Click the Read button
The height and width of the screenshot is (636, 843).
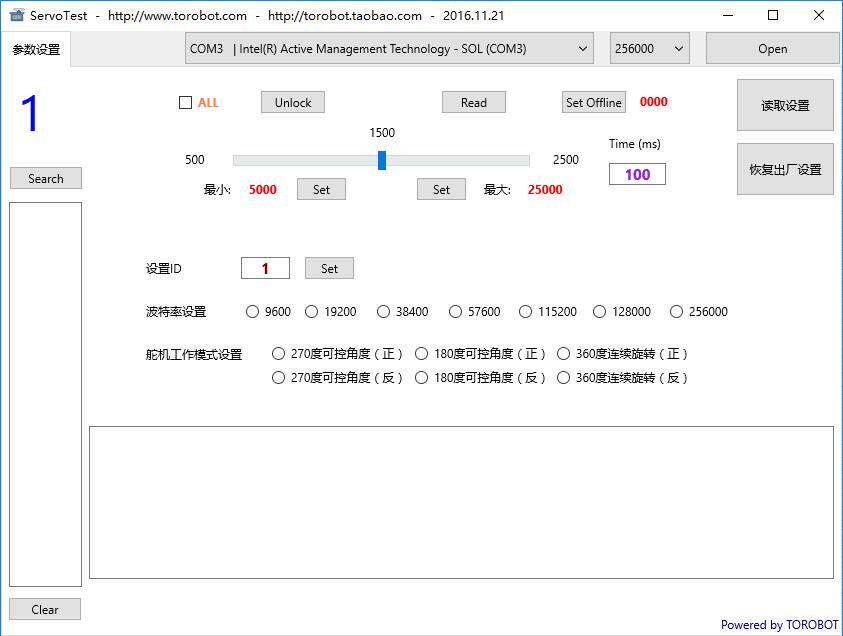(x=474, y=103)
